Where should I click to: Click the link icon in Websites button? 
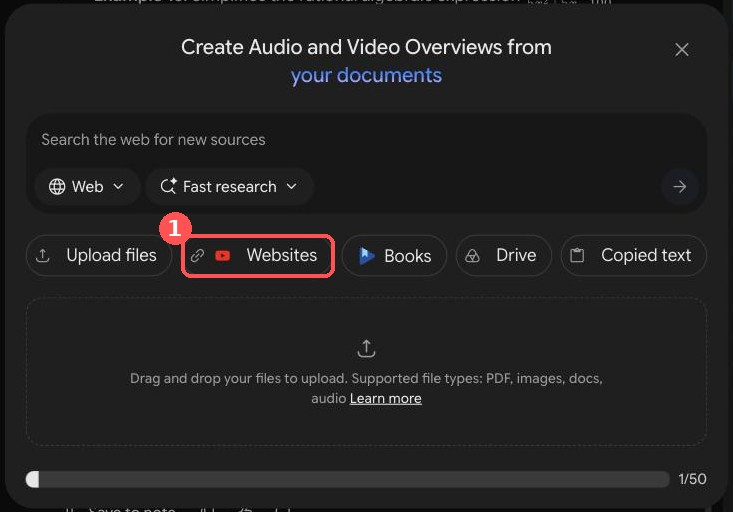tap(197, 255)
